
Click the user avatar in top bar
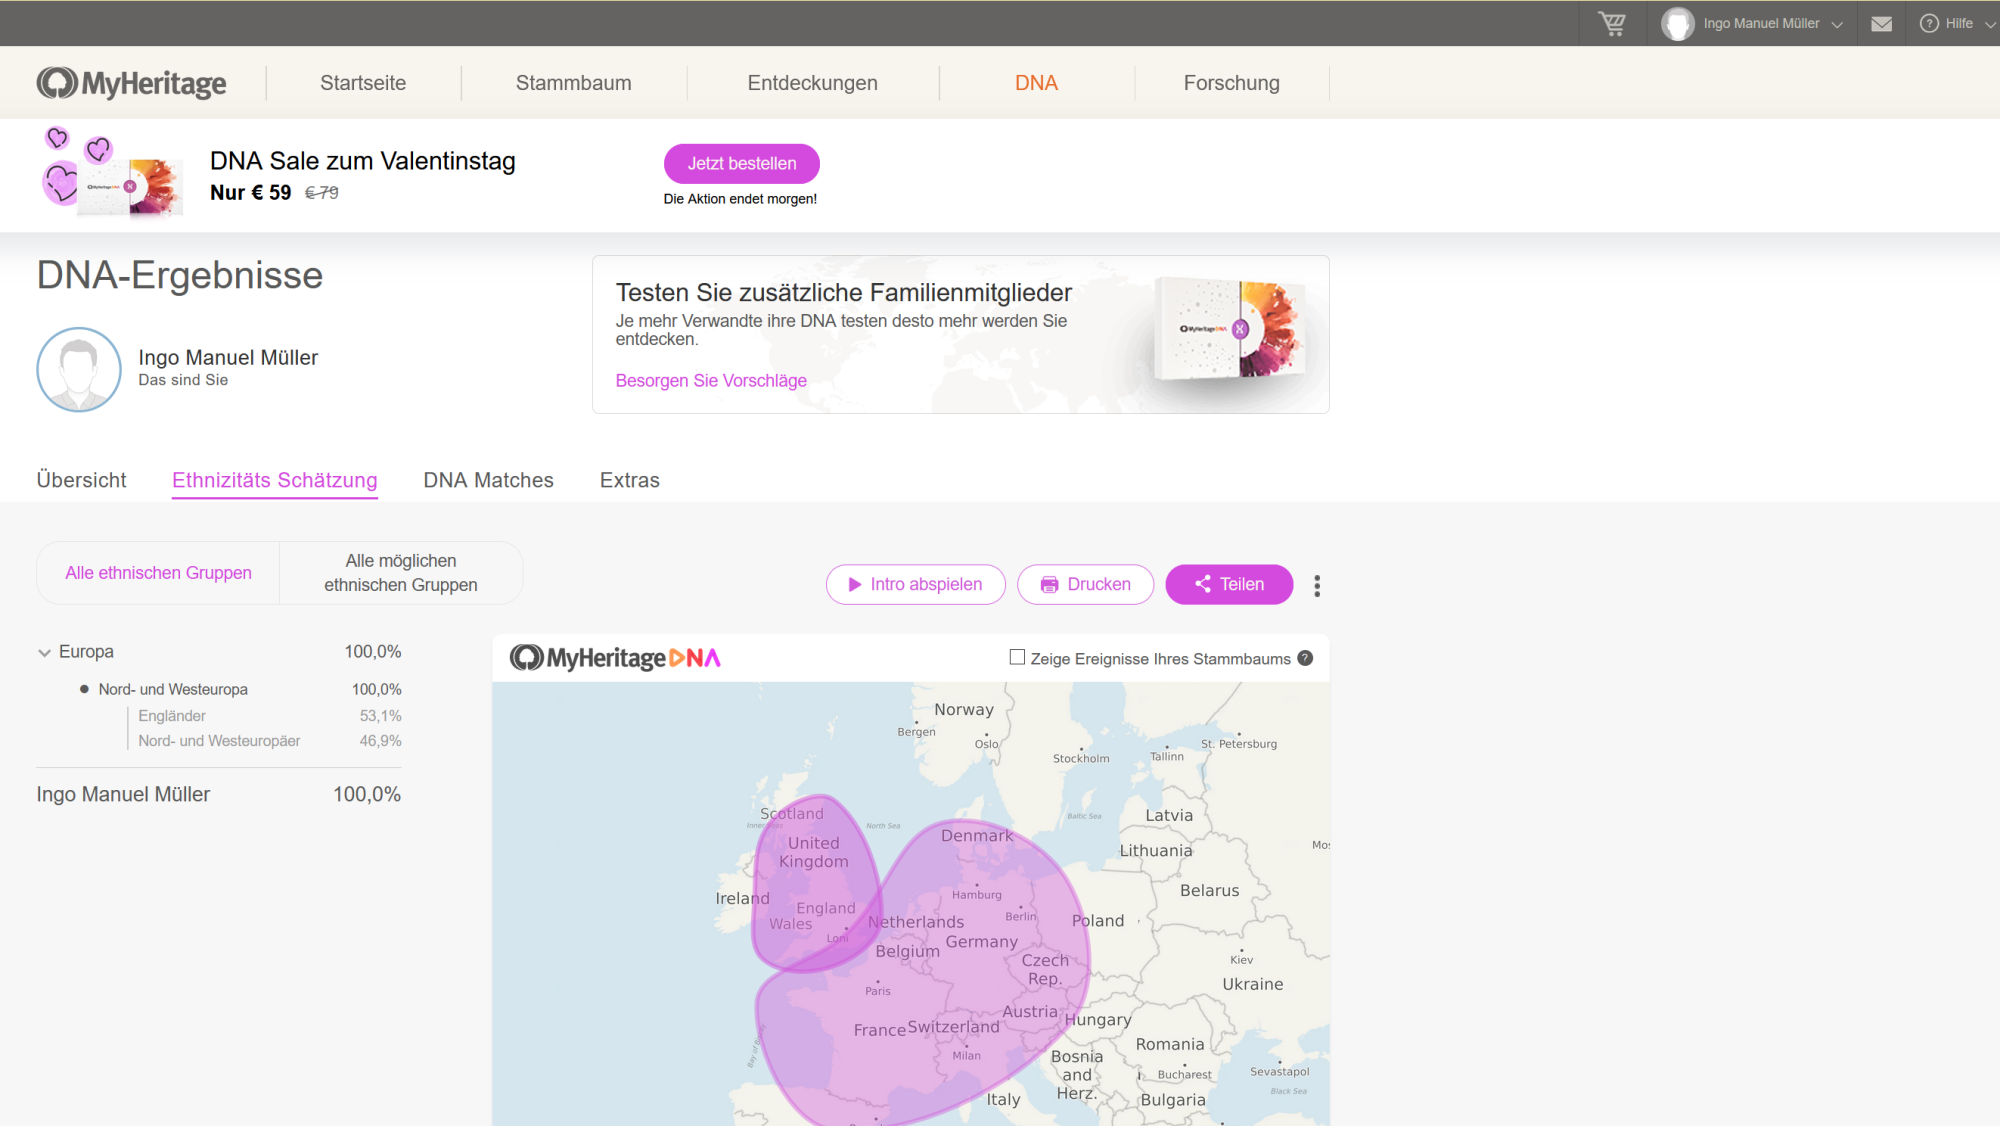[1677, 23]
